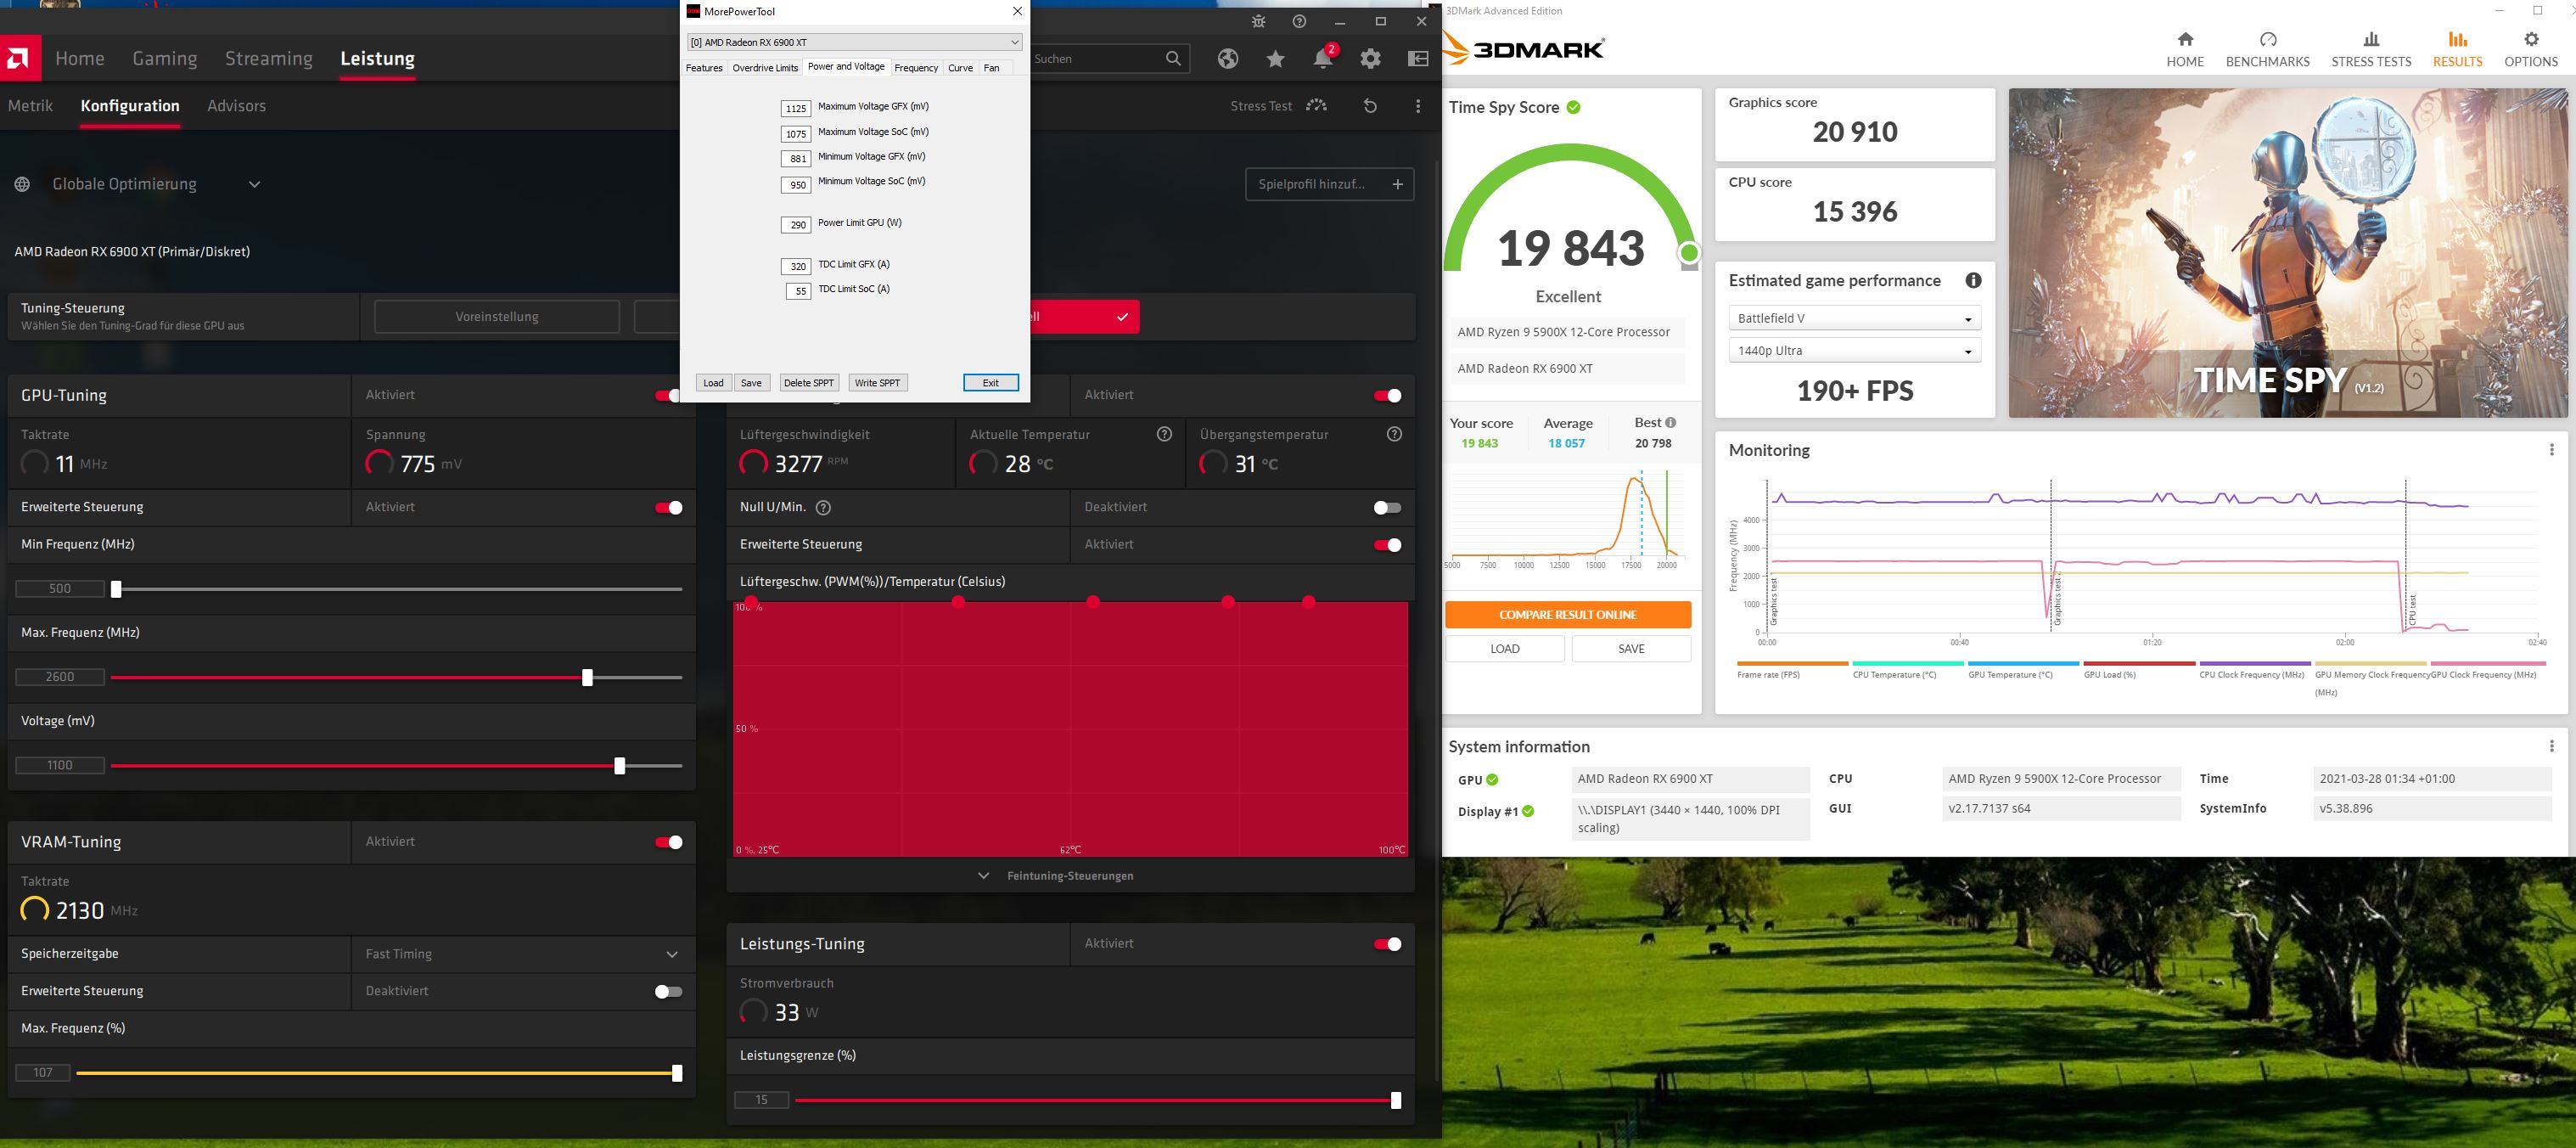This screenshot has width=2576, height=1148.
Task: Open 3DMark BENCHMARKS icon
Action: point(2268,39)
